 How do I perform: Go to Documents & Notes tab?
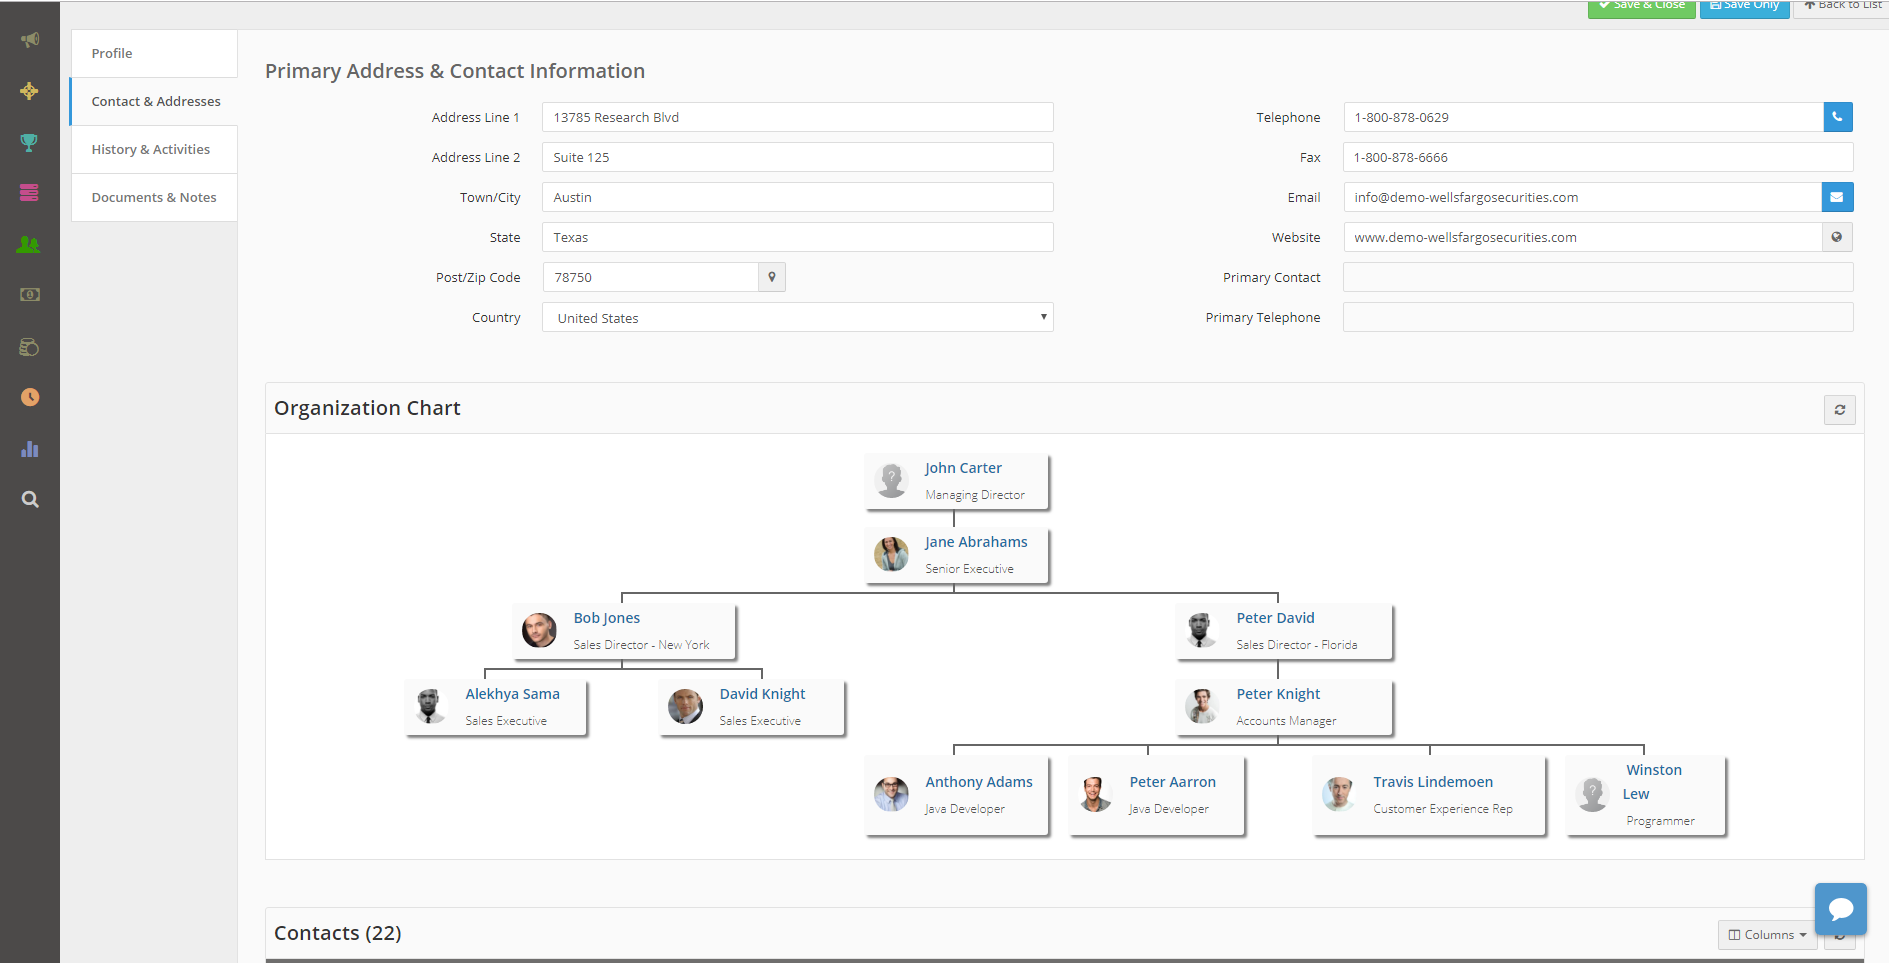click(154, 197)
